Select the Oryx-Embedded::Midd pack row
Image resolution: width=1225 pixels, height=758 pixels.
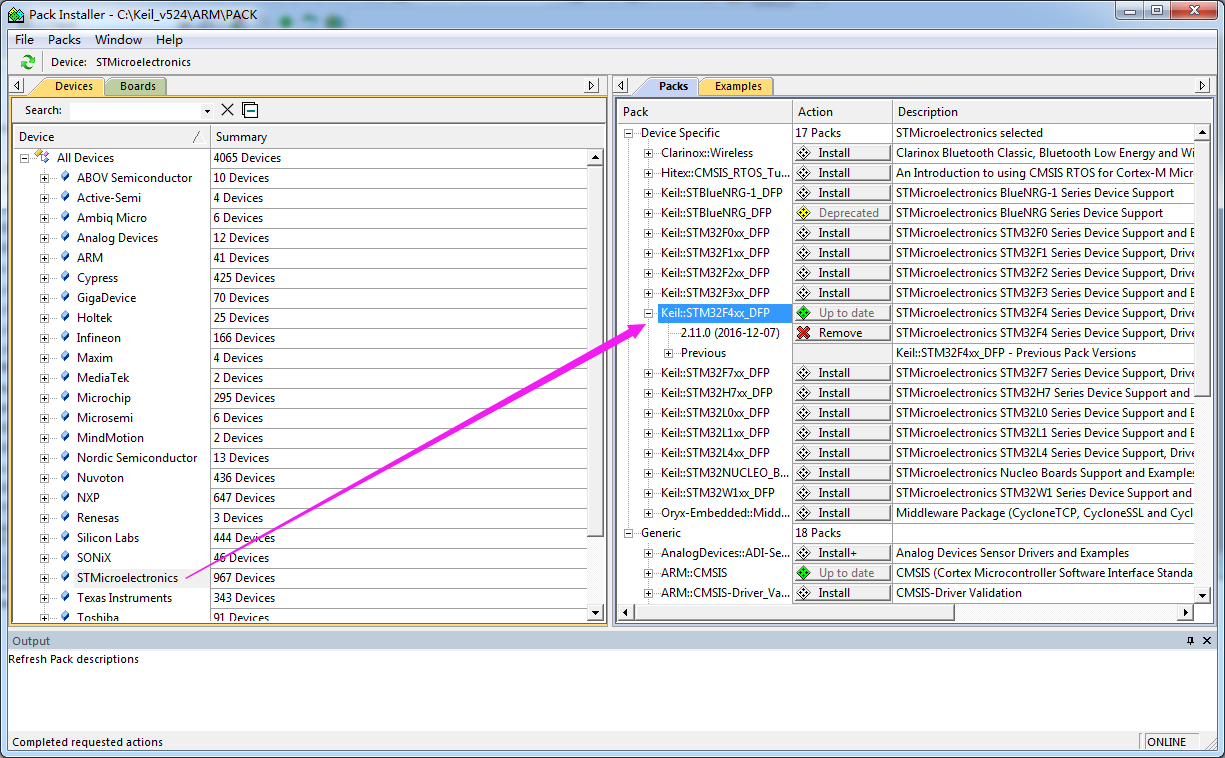point(724,513)
